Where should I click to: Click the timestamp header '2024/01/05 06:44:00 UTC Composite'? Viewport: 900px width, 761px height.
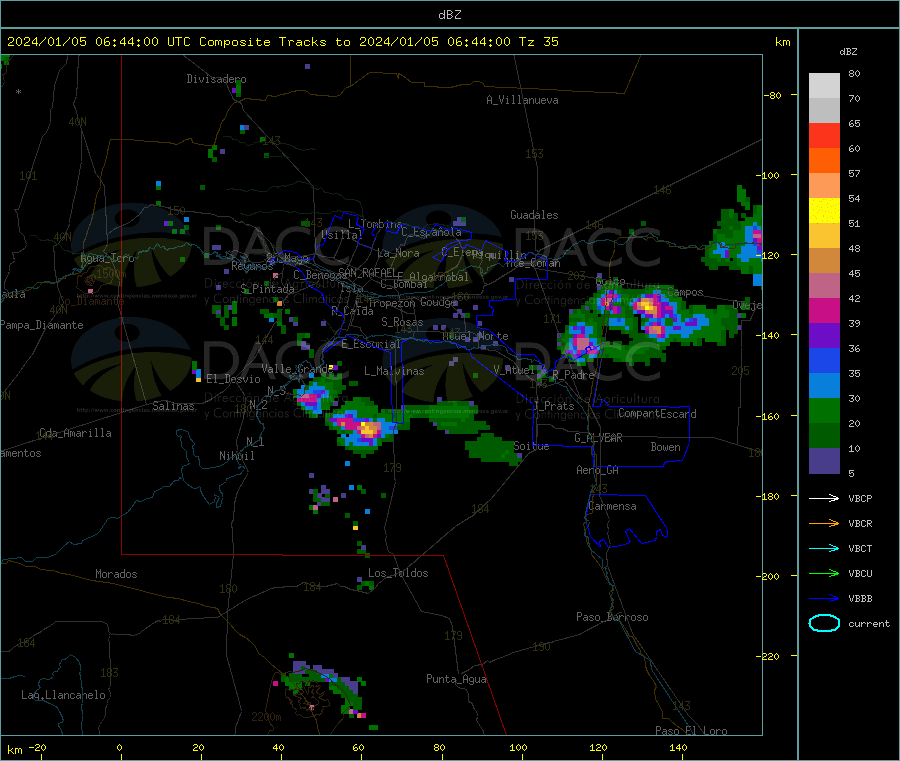pos(139,42)
